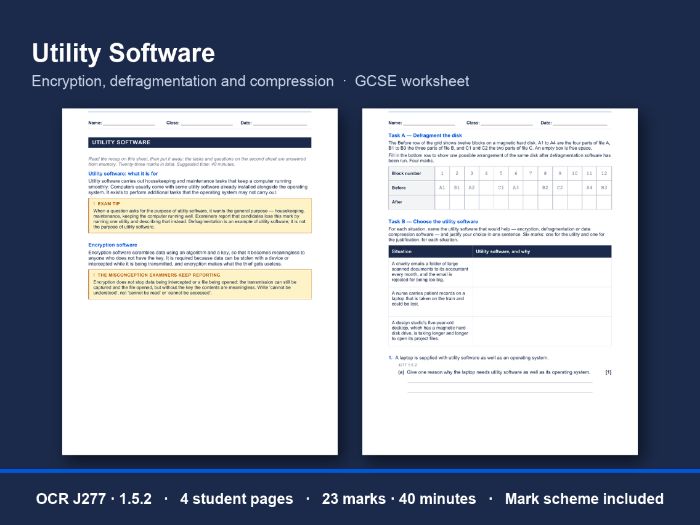Open the second worksheet page with Task A

tap(500, 282)
